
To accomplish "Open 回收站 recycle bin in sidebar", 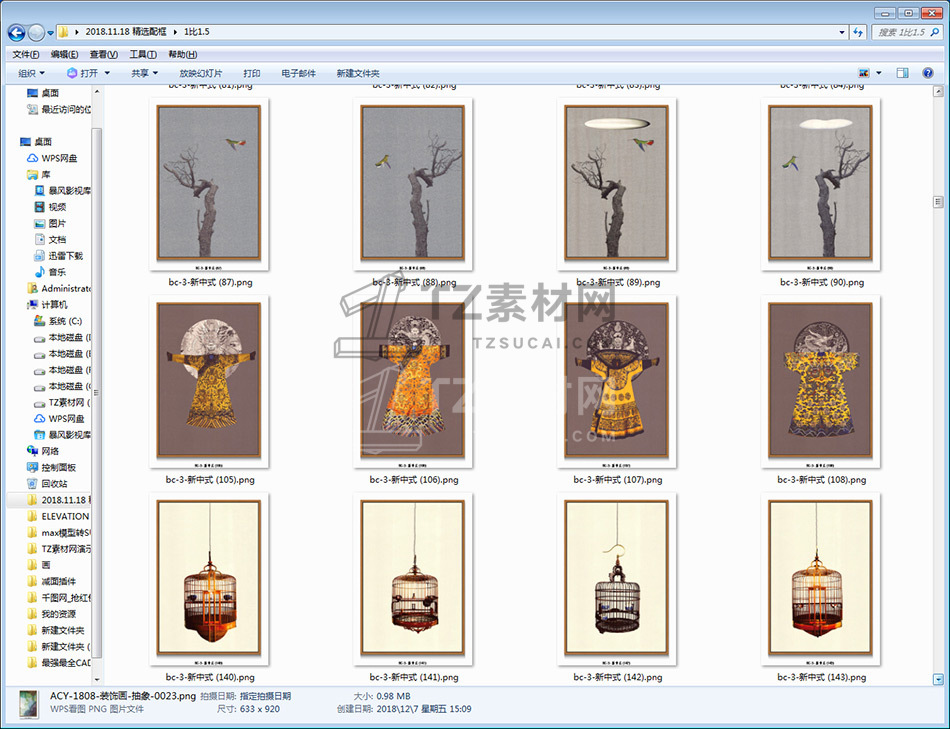I will pos(54,484).
